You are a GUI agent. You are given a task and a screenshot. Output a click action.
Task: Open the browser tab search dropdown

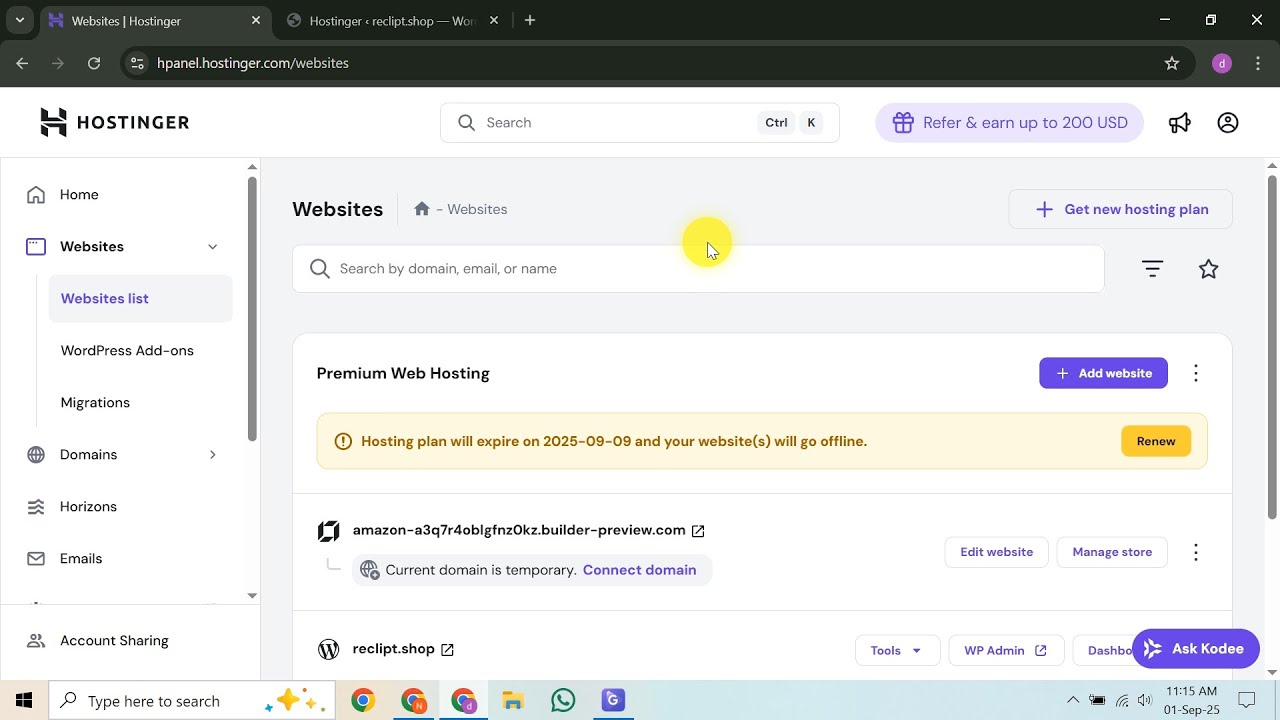click(19, 20)
